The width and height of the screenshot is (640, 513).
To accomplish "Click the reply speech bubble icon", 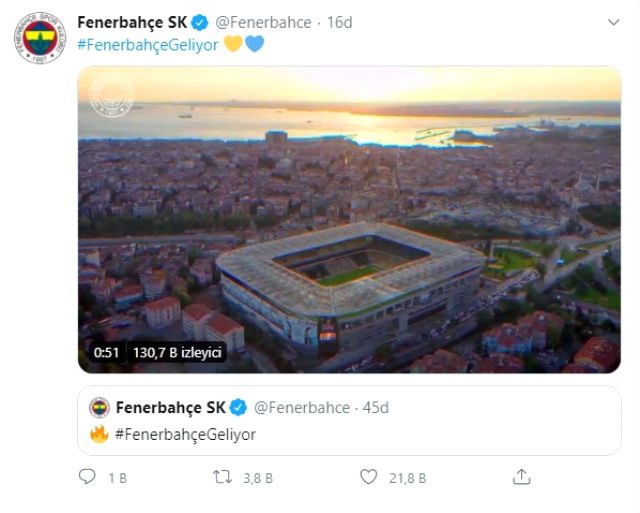I will tap(88, 477).
